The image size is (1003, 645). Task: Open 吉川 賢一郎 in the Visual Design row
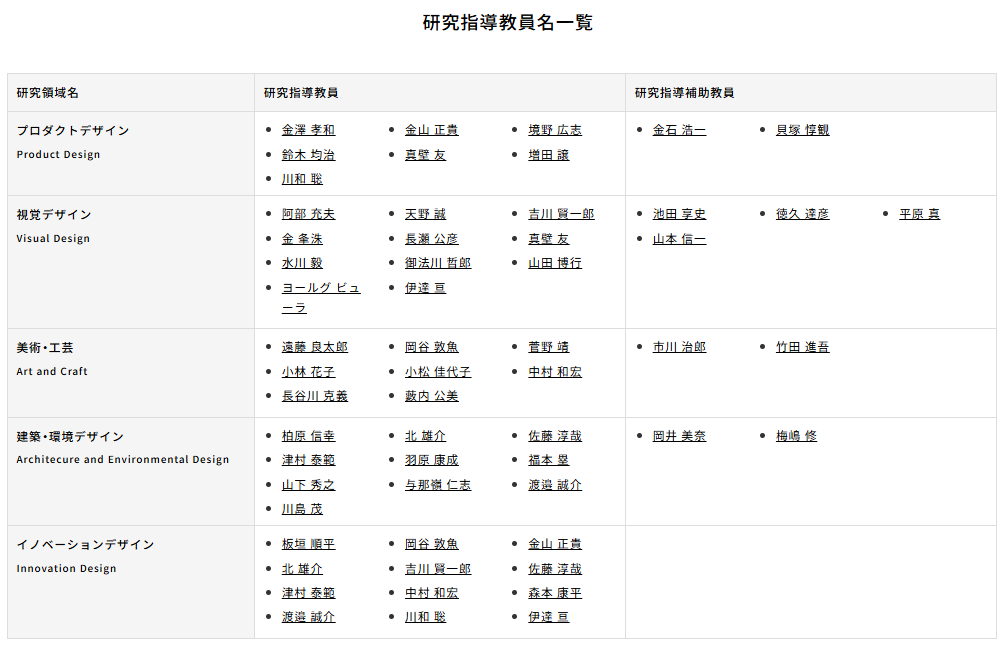point(561,214)
